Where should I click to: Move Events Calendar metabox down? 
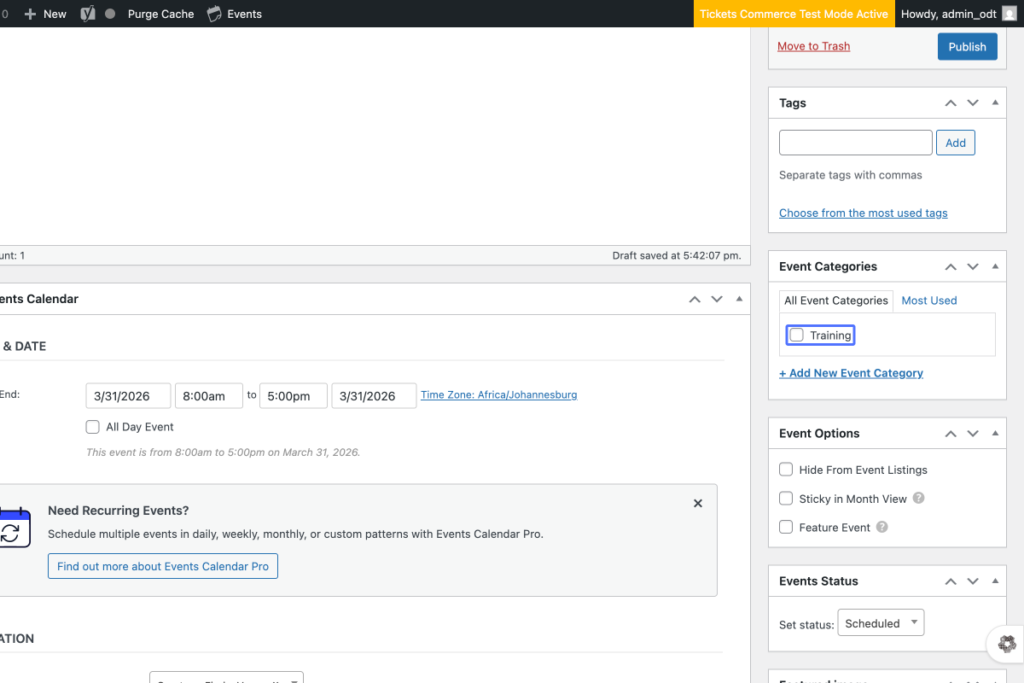(717, 299)
